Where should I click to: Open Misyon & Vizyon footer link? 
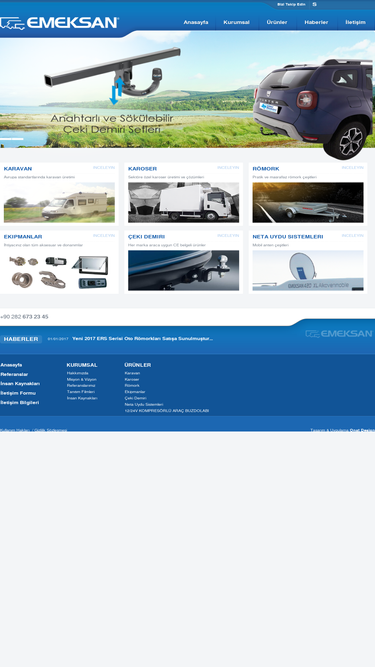(x=82, y=379)
